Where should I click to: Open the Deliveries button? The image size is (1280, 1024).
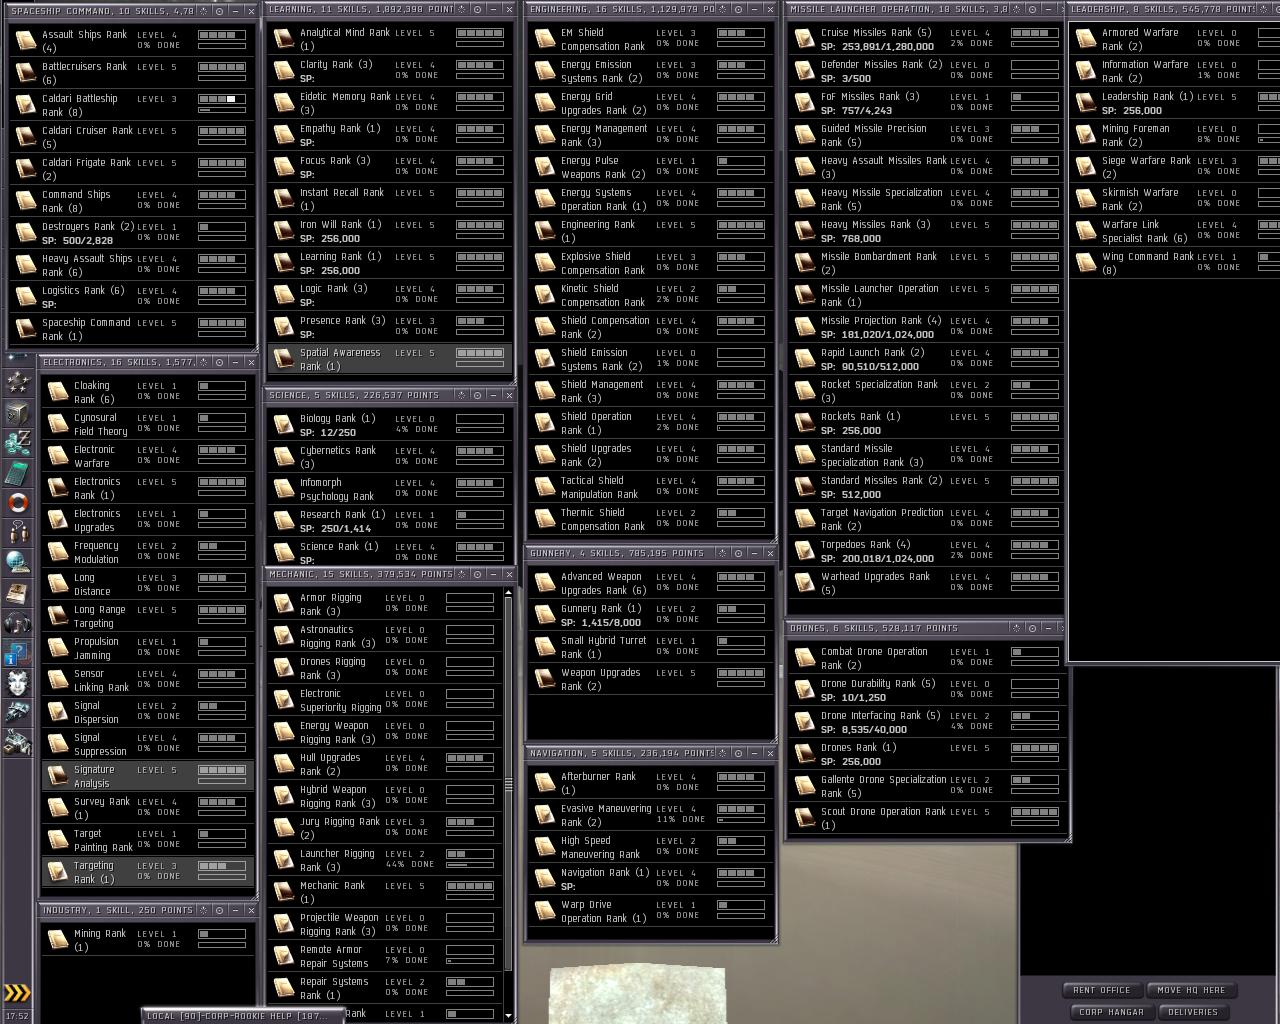click(1193, 1012)
